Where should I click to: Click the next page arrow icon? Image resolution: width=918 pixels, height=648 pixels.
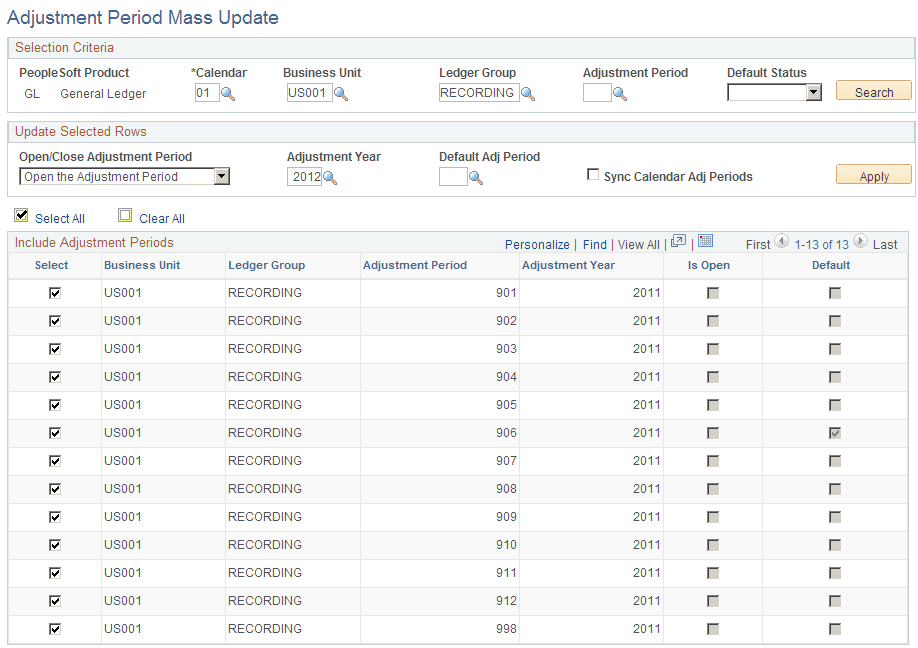(x=861, y=243)
